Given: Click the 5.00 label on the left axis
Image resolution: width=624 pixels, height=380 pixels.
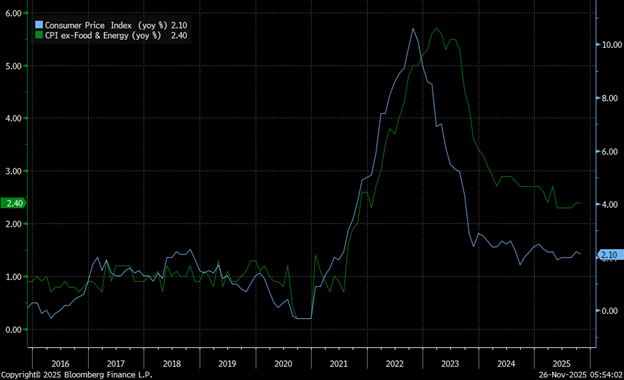Looking at the screenshot, I should 13,66.
